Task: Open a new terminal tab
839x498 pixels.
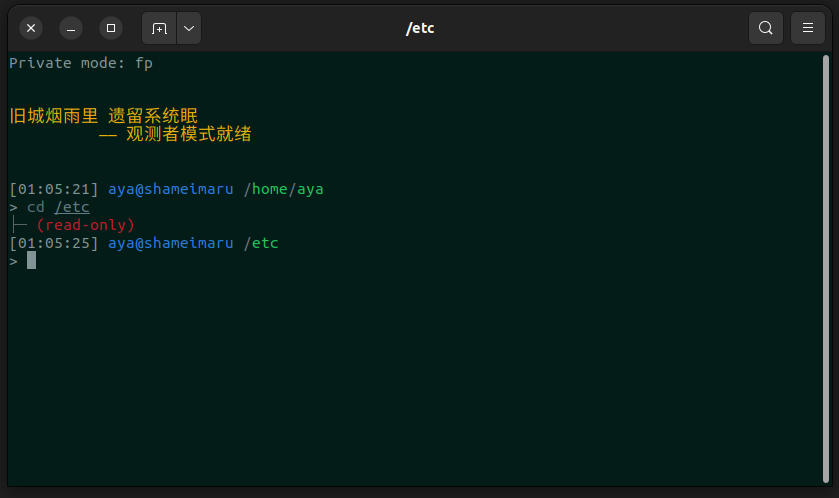Action: [159, 28]
